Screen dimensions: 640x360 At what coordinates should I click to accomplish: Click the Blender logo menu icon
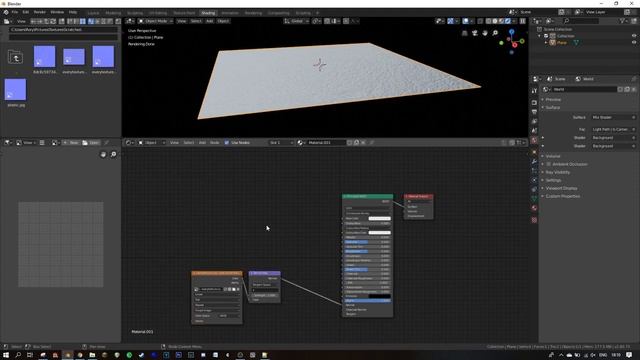[x=6, y=12]
